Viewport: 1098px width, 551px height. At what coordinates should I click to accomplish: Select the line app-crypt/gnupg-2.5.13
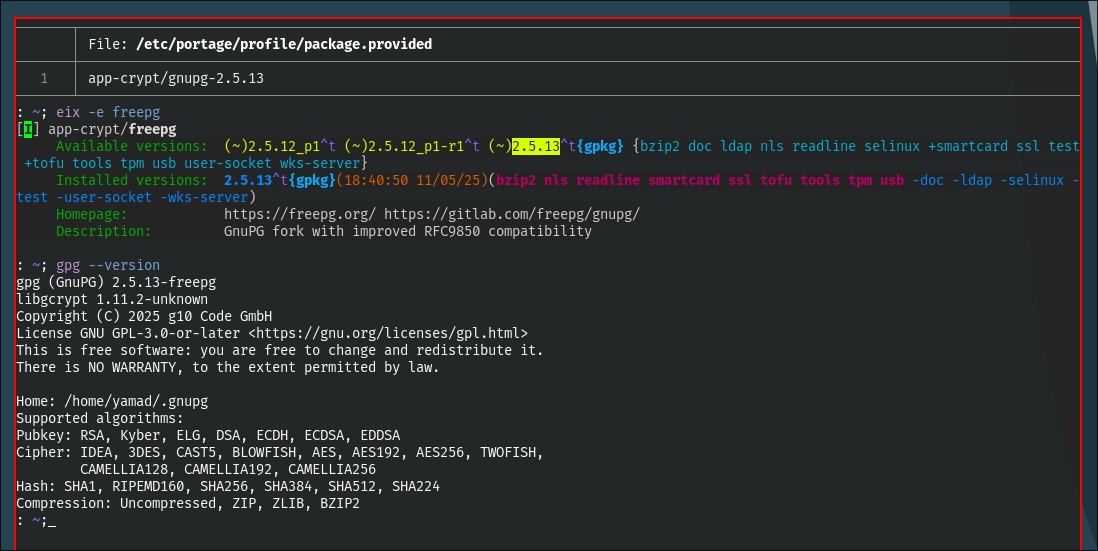[176, 78]
